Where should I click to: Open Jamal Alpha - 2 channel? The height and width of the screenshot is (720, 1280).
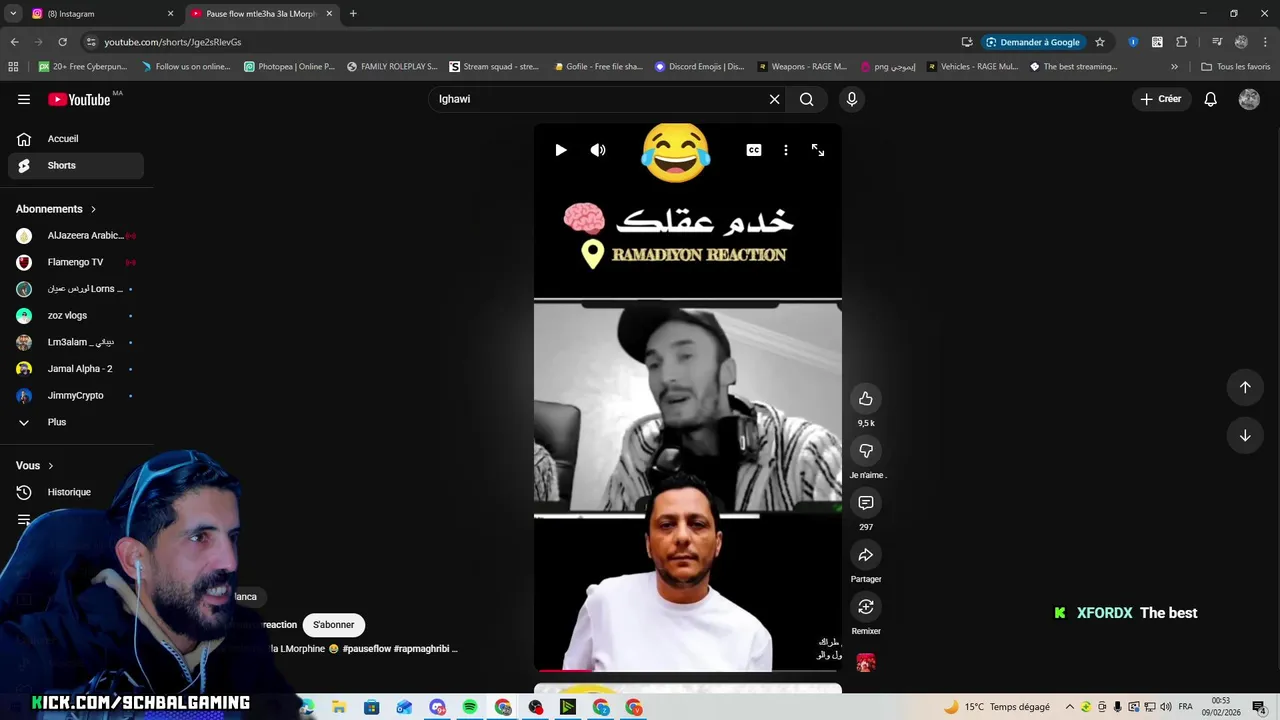(76, 369)
